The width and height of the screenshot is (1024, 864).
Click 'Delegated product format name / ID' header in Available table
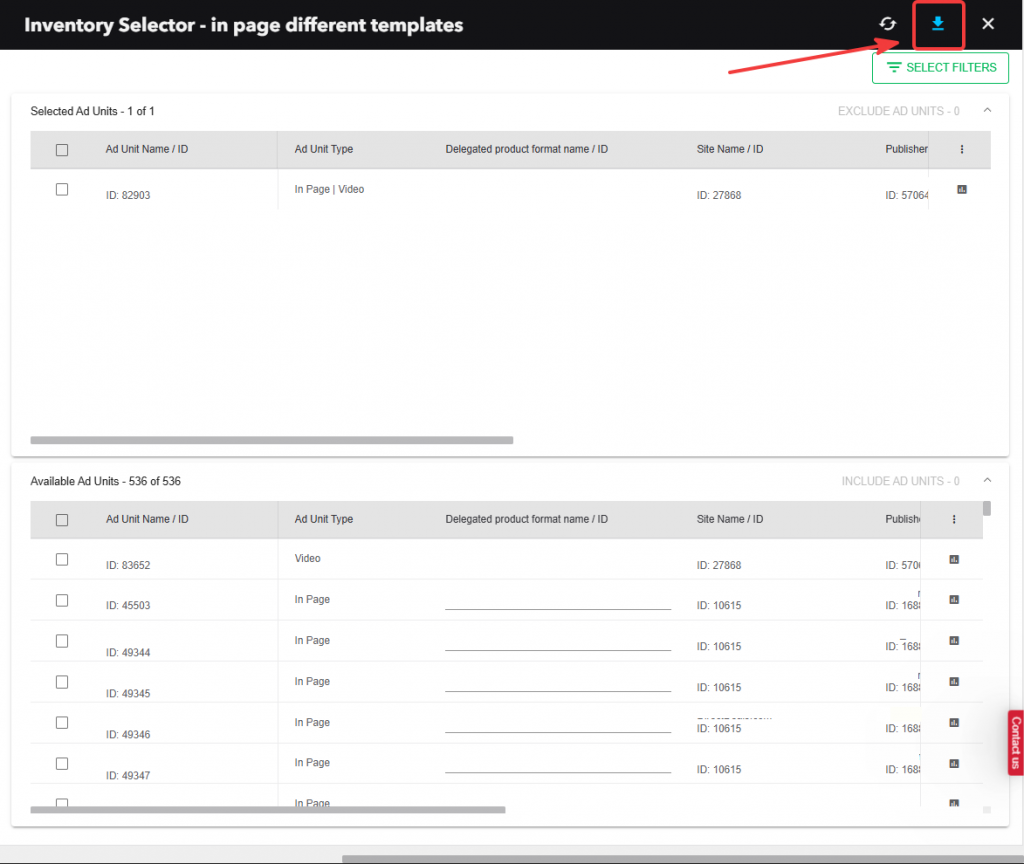[526, 519]
